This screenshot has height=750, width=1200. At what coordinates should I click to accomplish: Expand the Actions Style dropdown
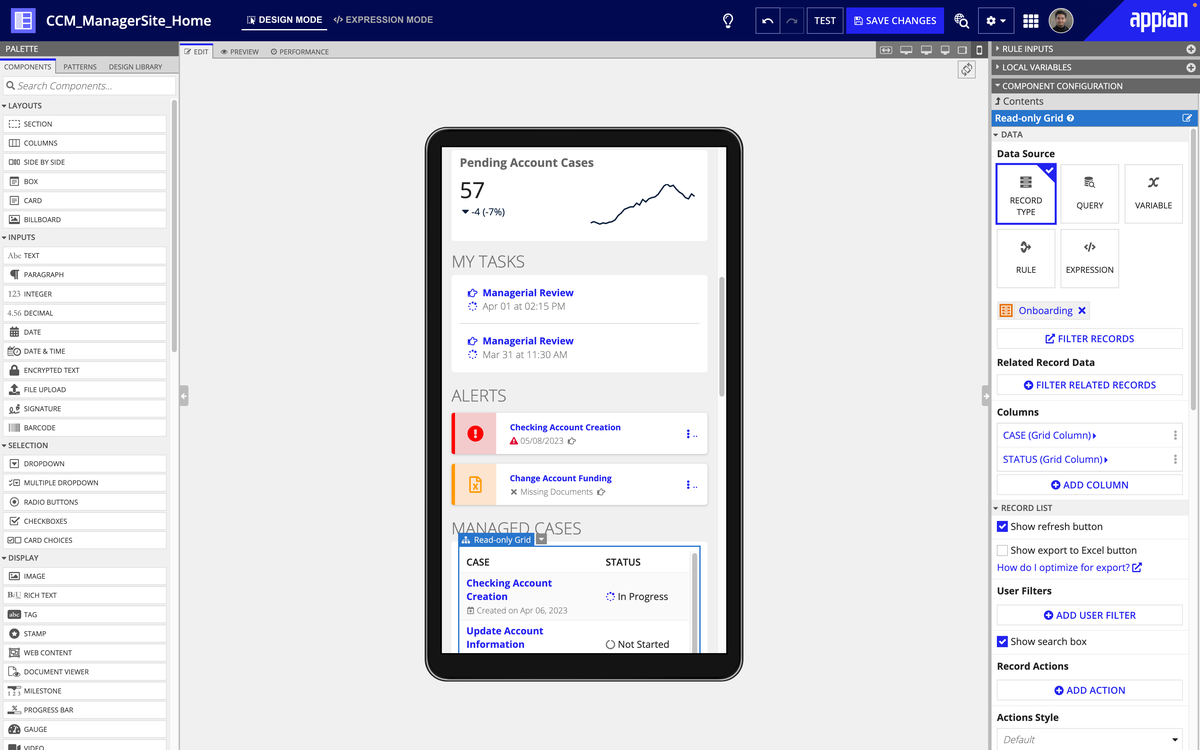coord(1089,739)
